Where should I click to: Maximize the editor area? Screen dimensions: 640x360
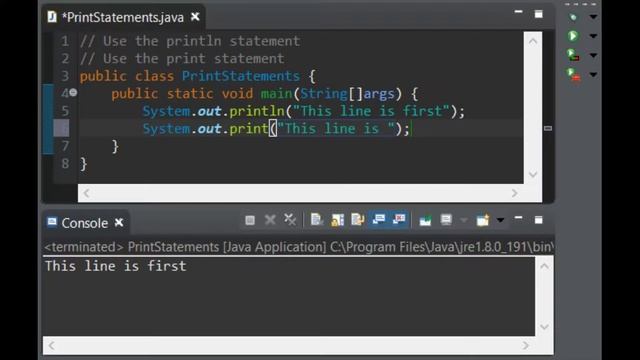coord(539,15)
